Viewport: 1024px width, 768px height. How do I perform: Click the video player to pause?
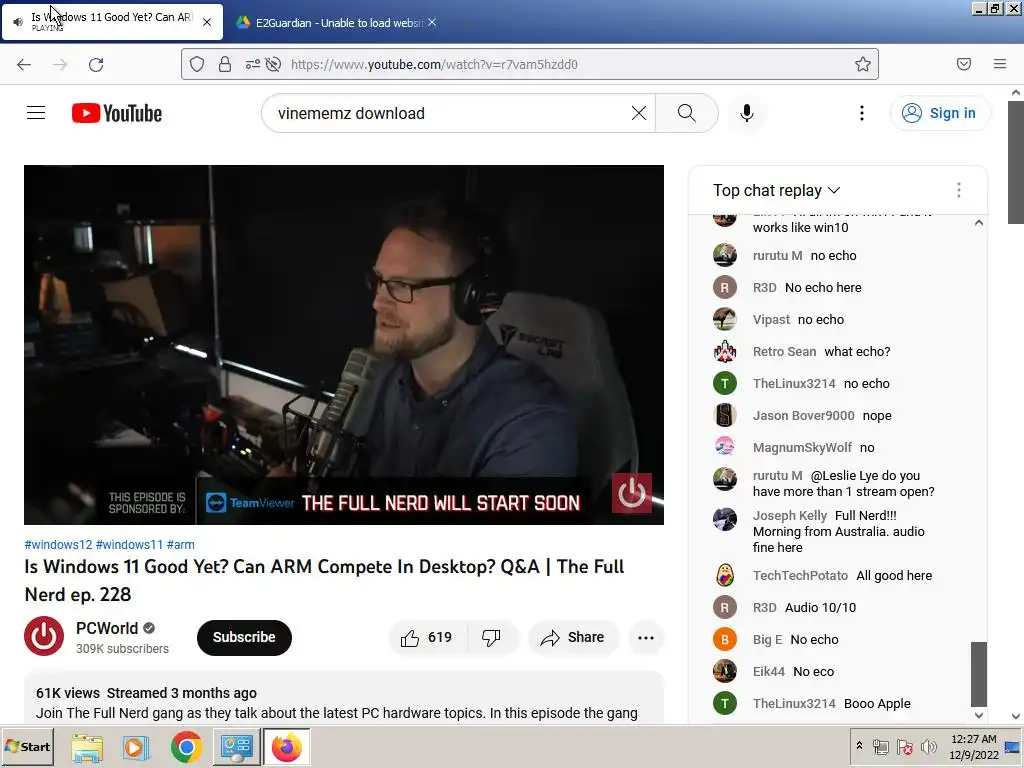click(x=344, y=345)
